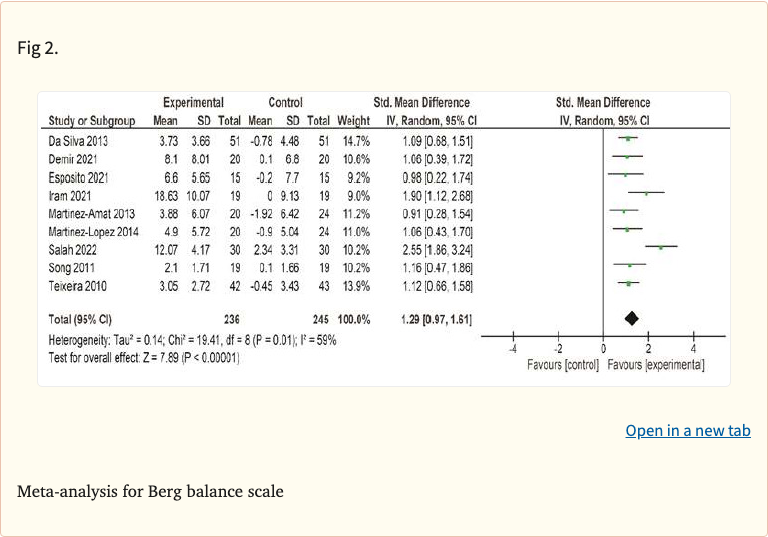
Task: Click the "Favours [control]" axis label
Action: (563, 365)
